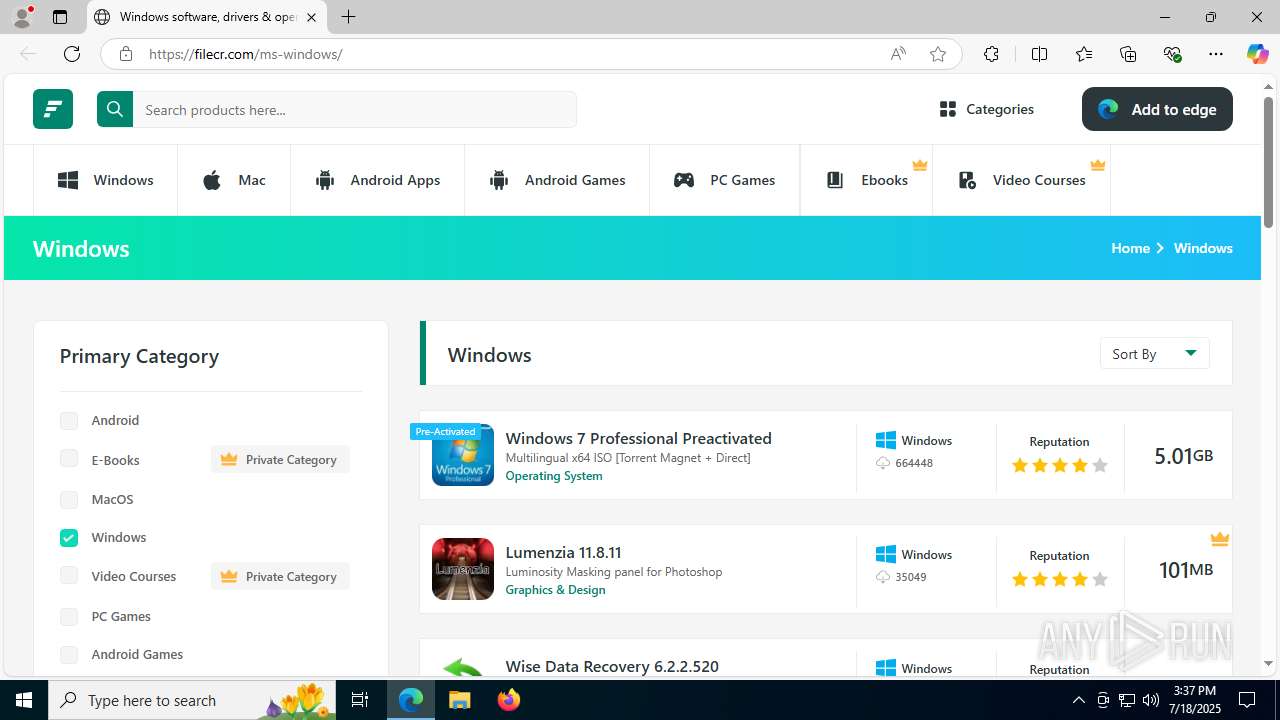The height and width of the screenshot is (720, 1280).
Task: Open Lumenzia 11.8.11 title link
Action: click(563, 552)
